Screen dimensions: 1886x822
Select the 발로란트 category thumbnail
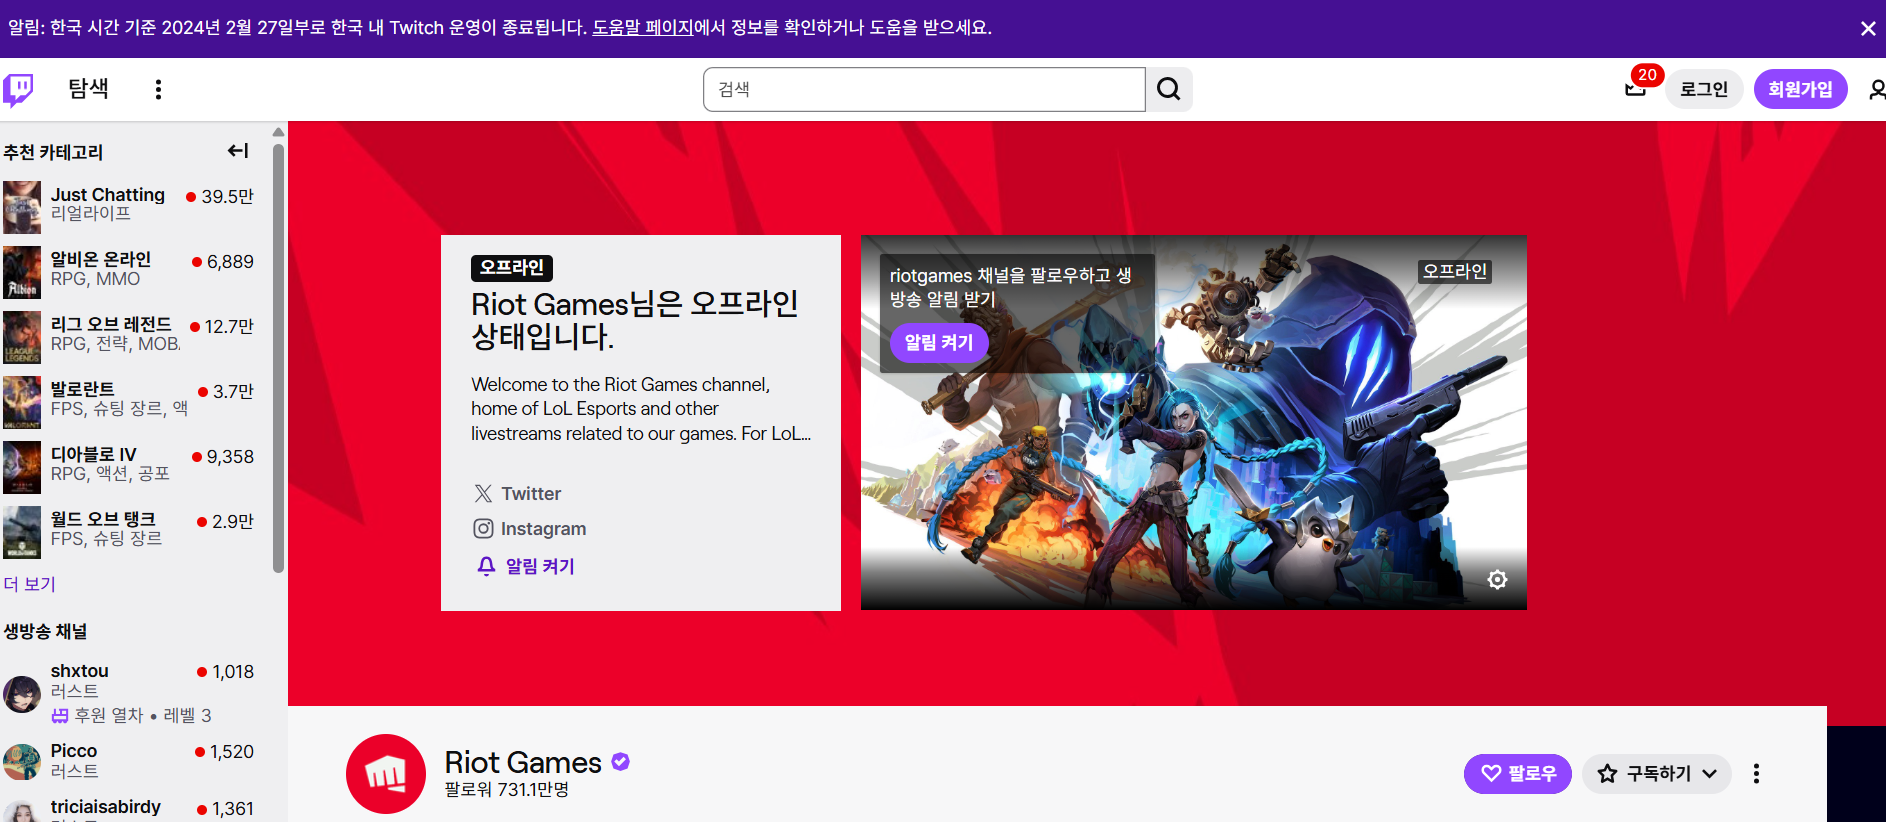click(x=22, y=402)
